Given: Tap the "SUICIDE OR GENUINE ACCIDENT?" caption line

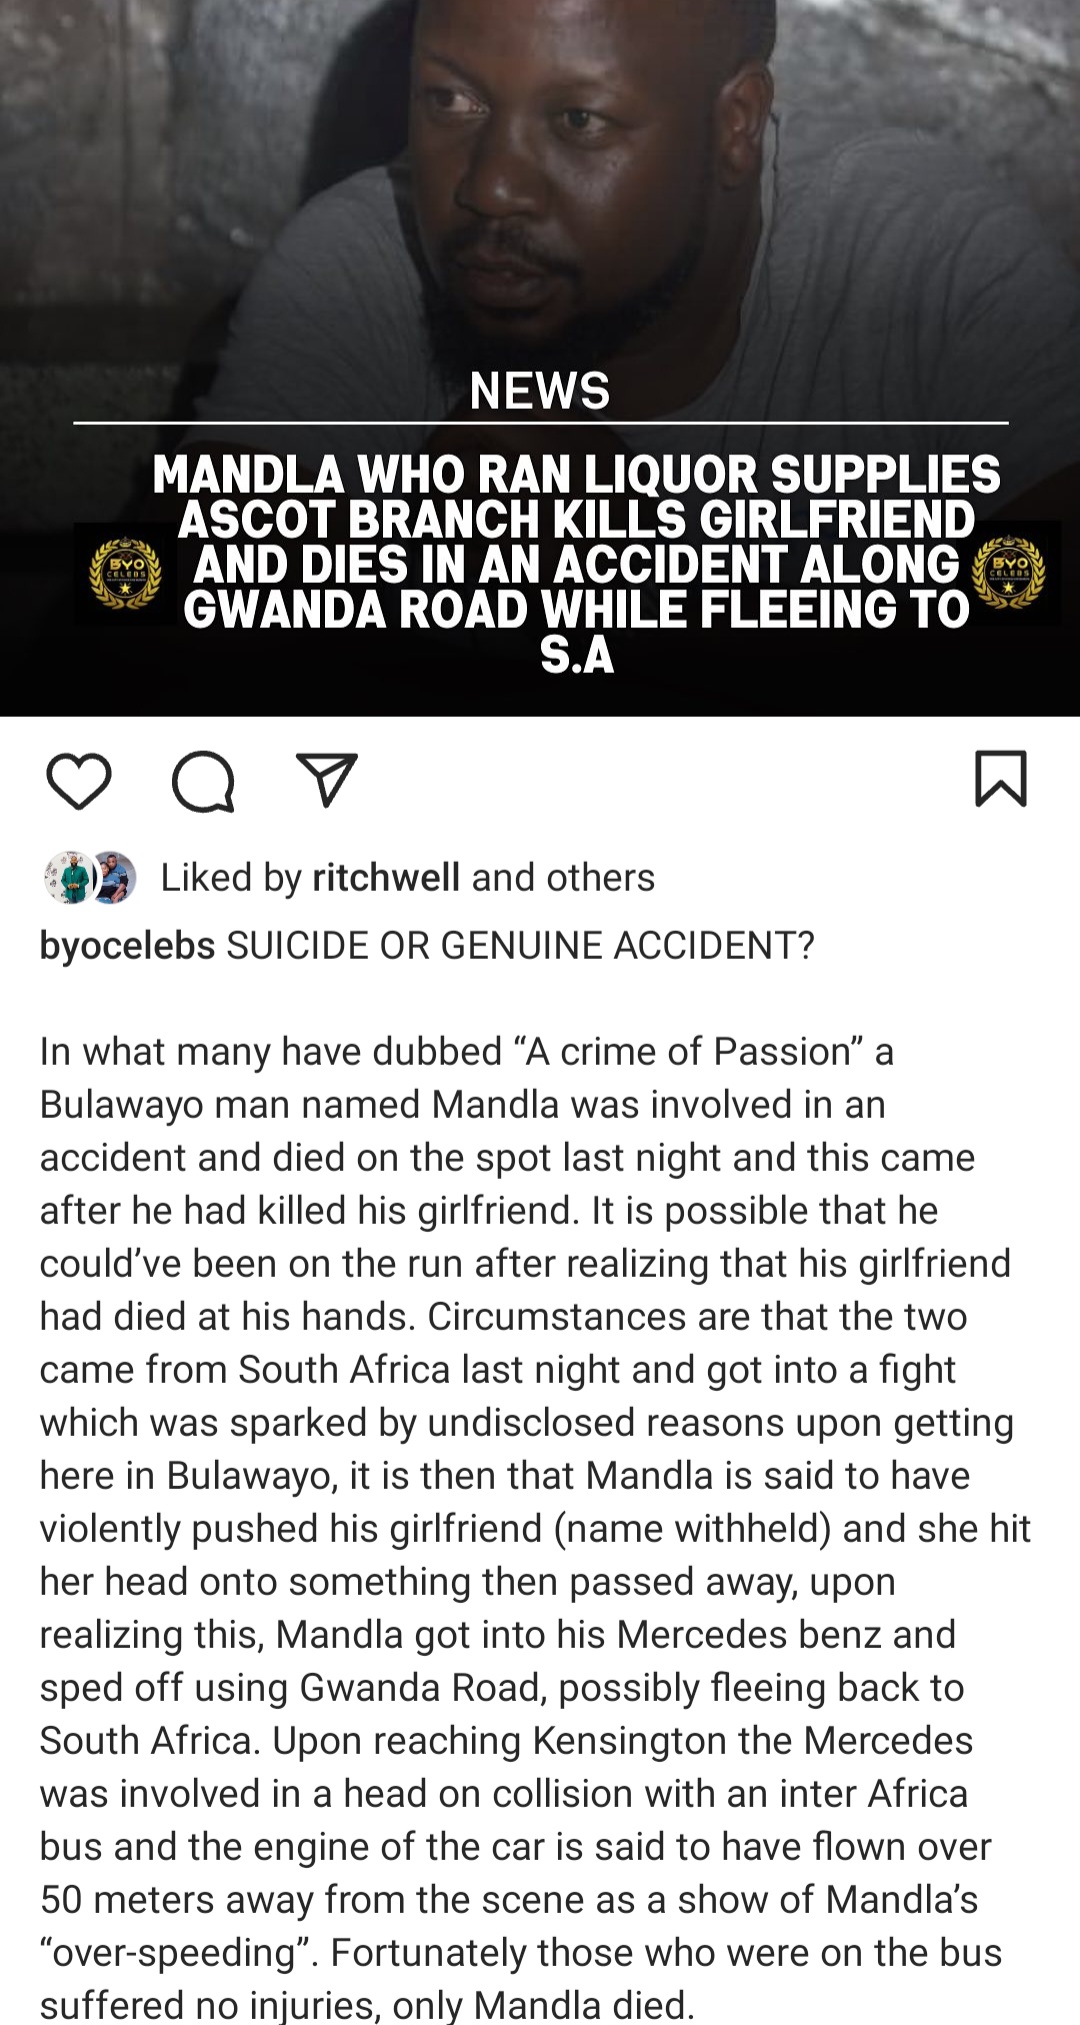Looking at the screenshot, I should point(521,945).
